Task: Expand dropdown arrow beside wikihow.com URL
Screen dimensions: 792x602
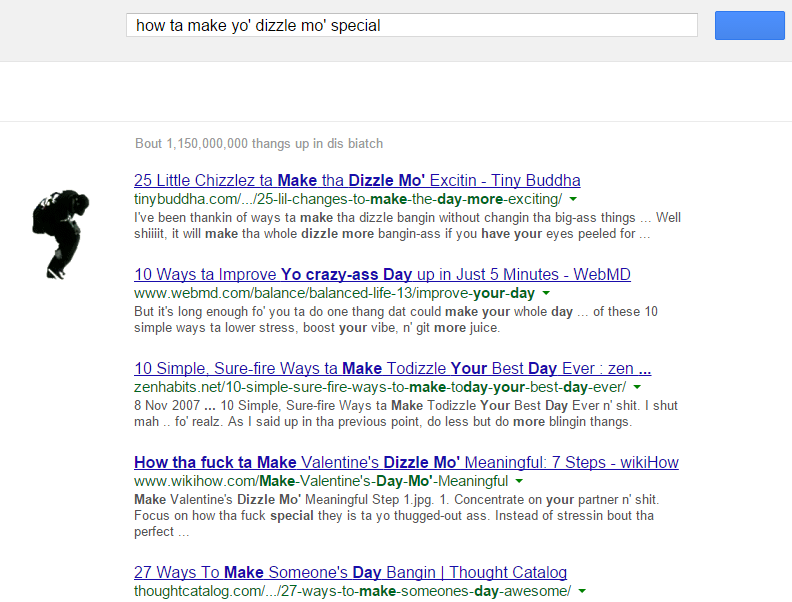Action: [519, 481]
